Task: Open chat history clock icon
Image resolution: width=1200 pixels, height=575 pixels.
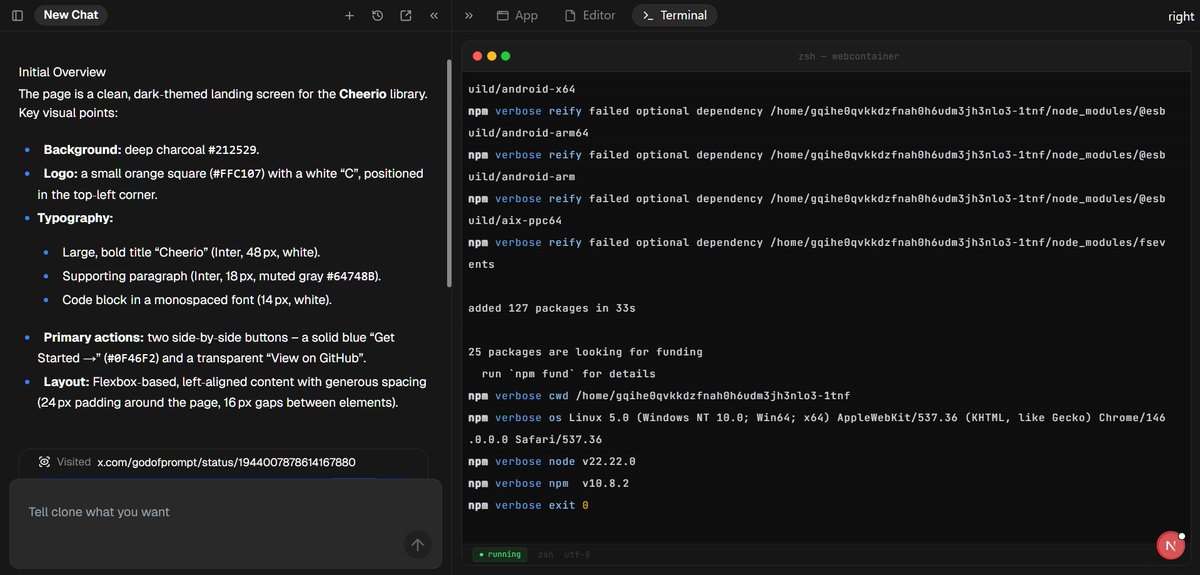Action: 377,16
